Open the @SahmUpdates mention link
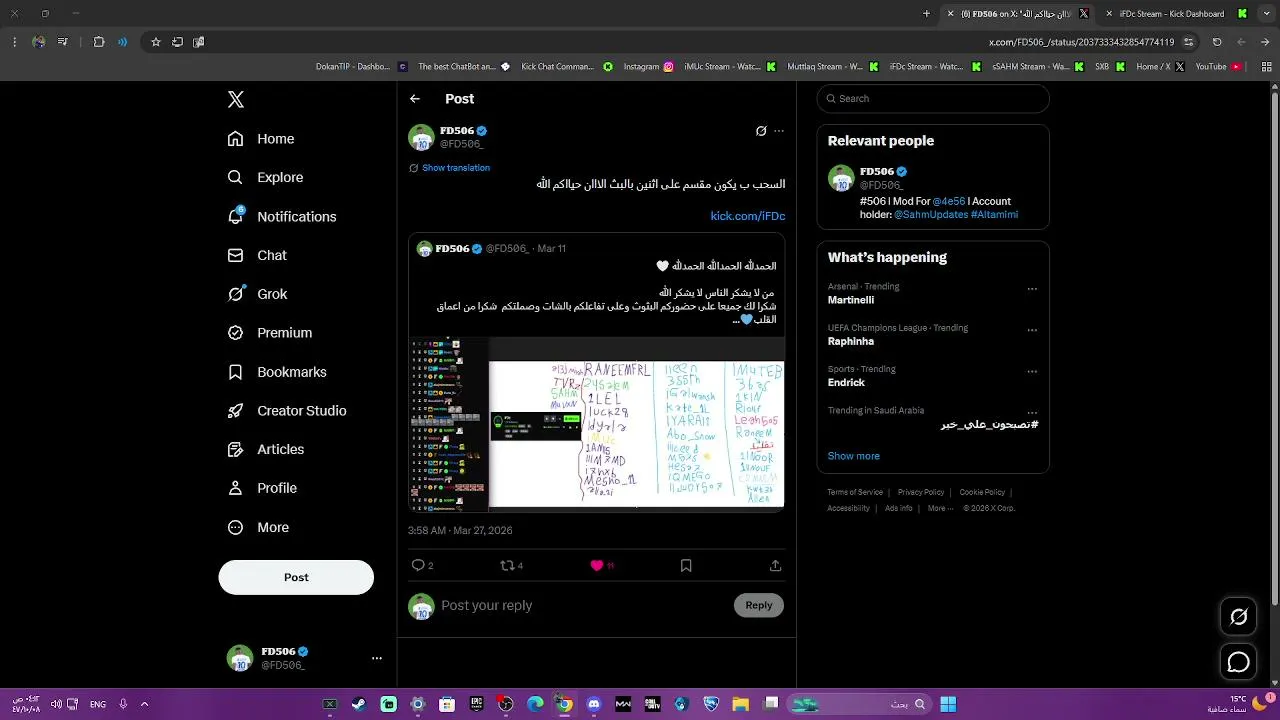Viewport: 1280px width, 720px height. (x=930, y=215)
